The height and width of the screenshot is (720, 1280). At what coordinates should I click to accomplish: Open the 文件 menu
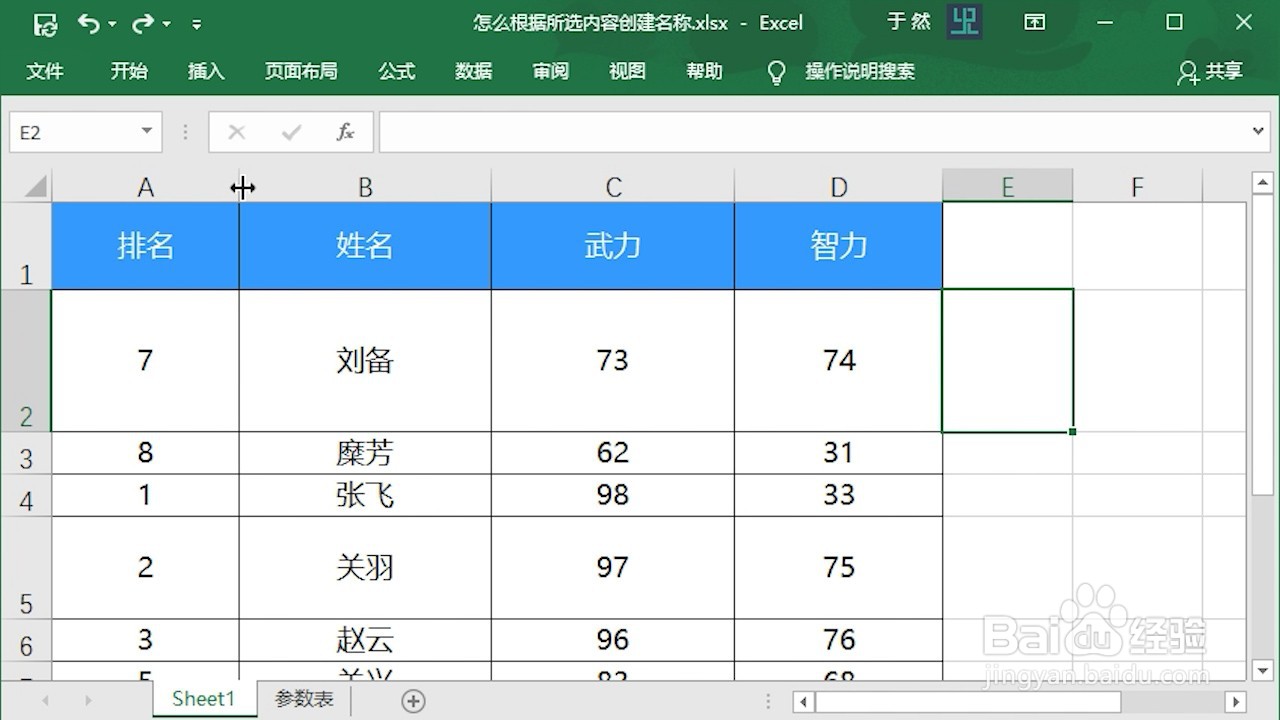45,71
